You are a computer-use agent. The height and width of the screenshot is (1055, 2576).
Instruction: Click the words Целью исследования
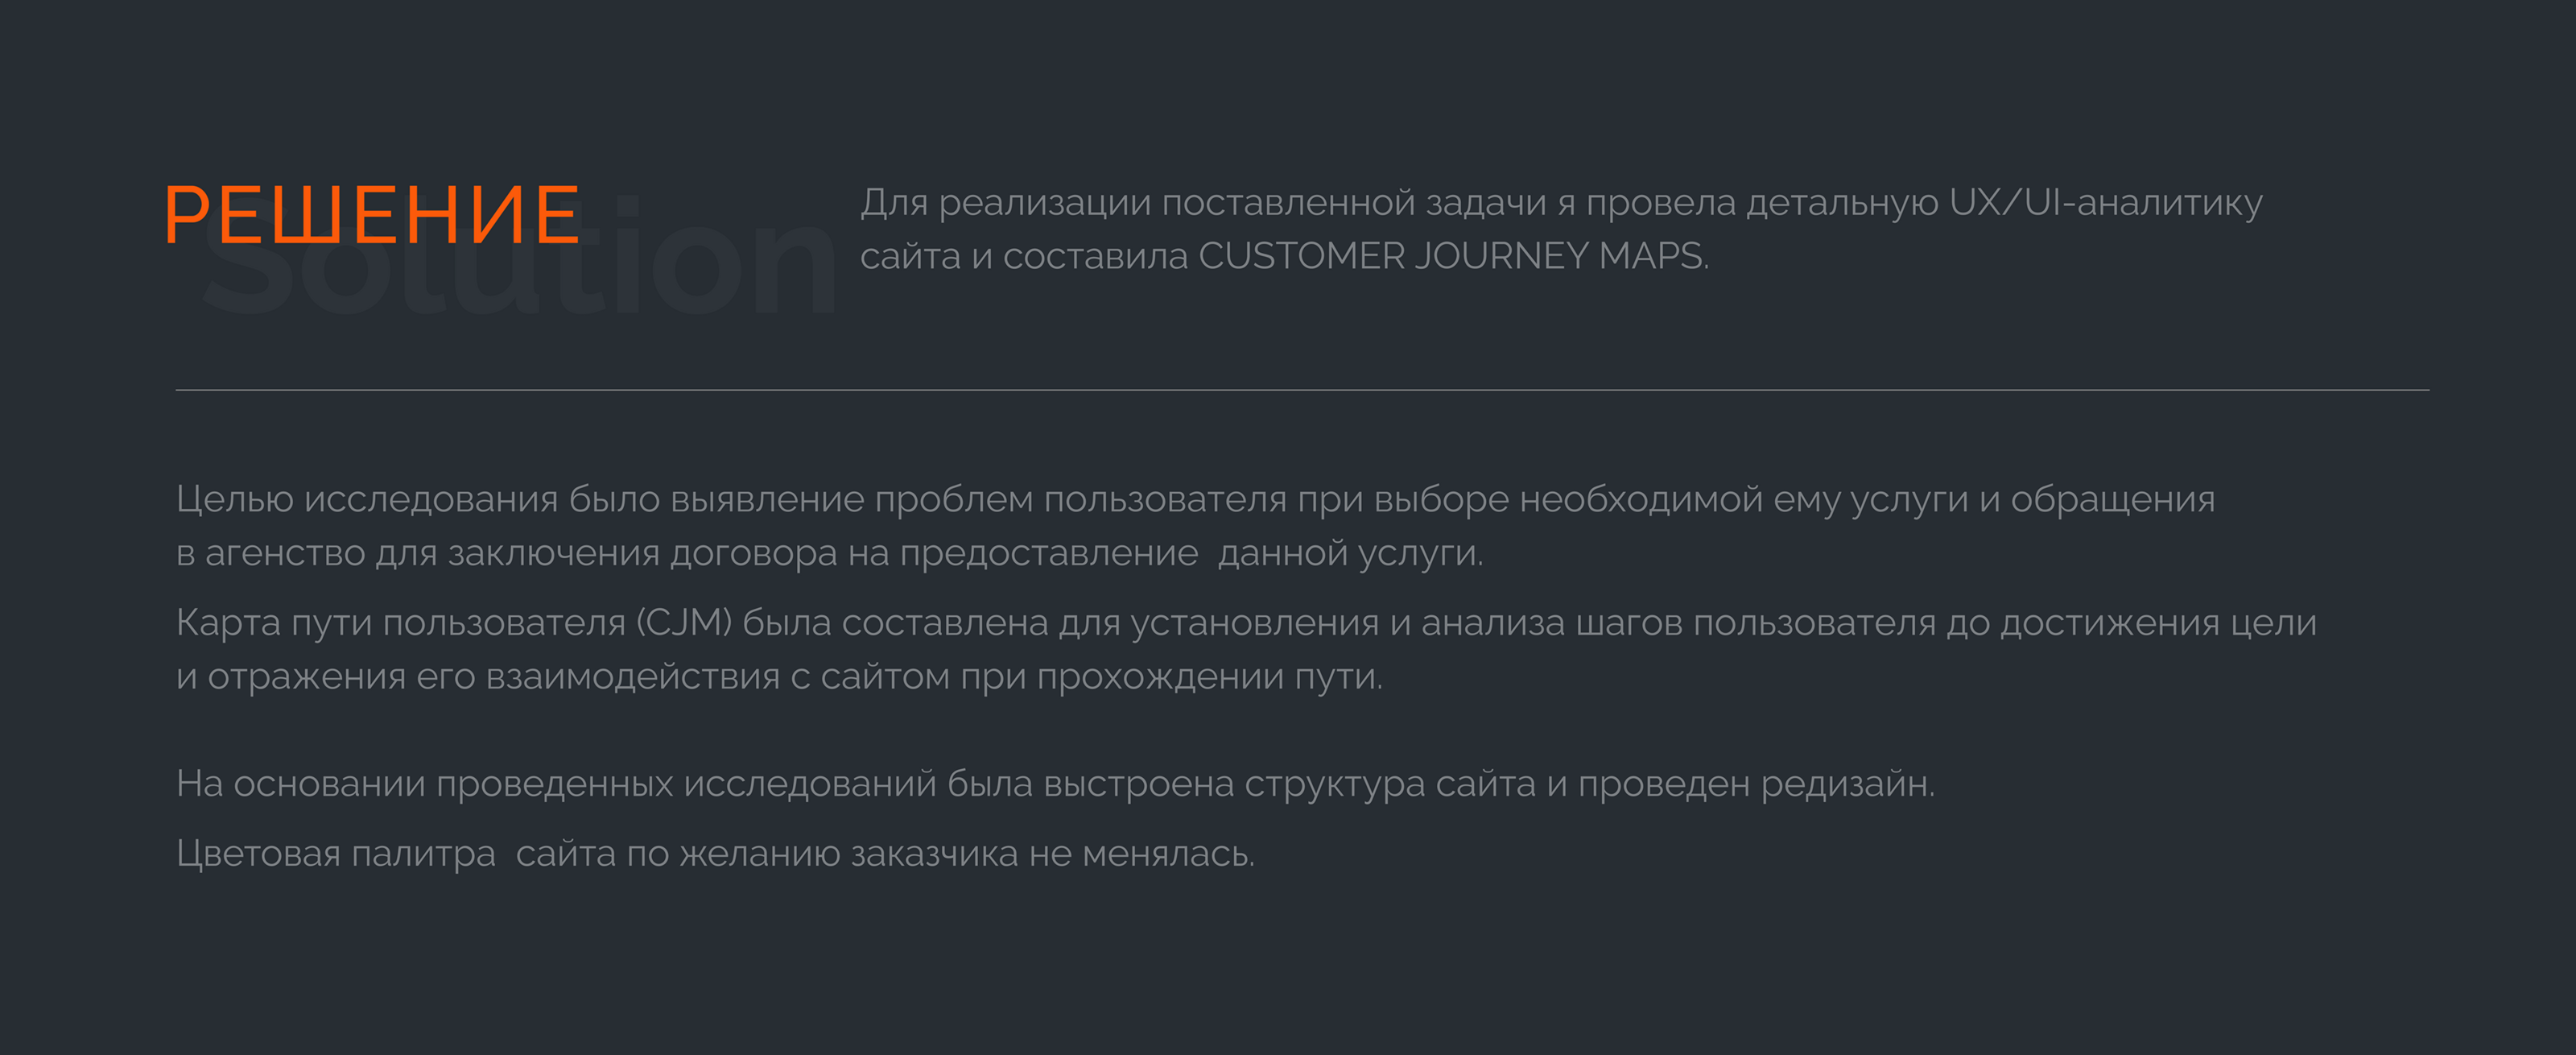coord(366,499)
